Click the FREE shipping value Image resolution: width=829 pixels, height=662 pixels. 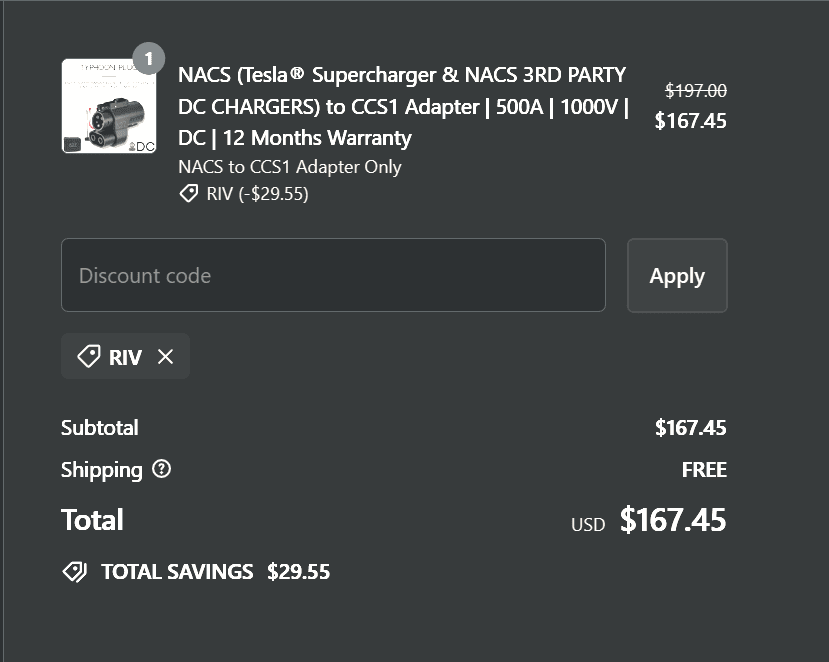pyautogui.click(x=704, y=469)
